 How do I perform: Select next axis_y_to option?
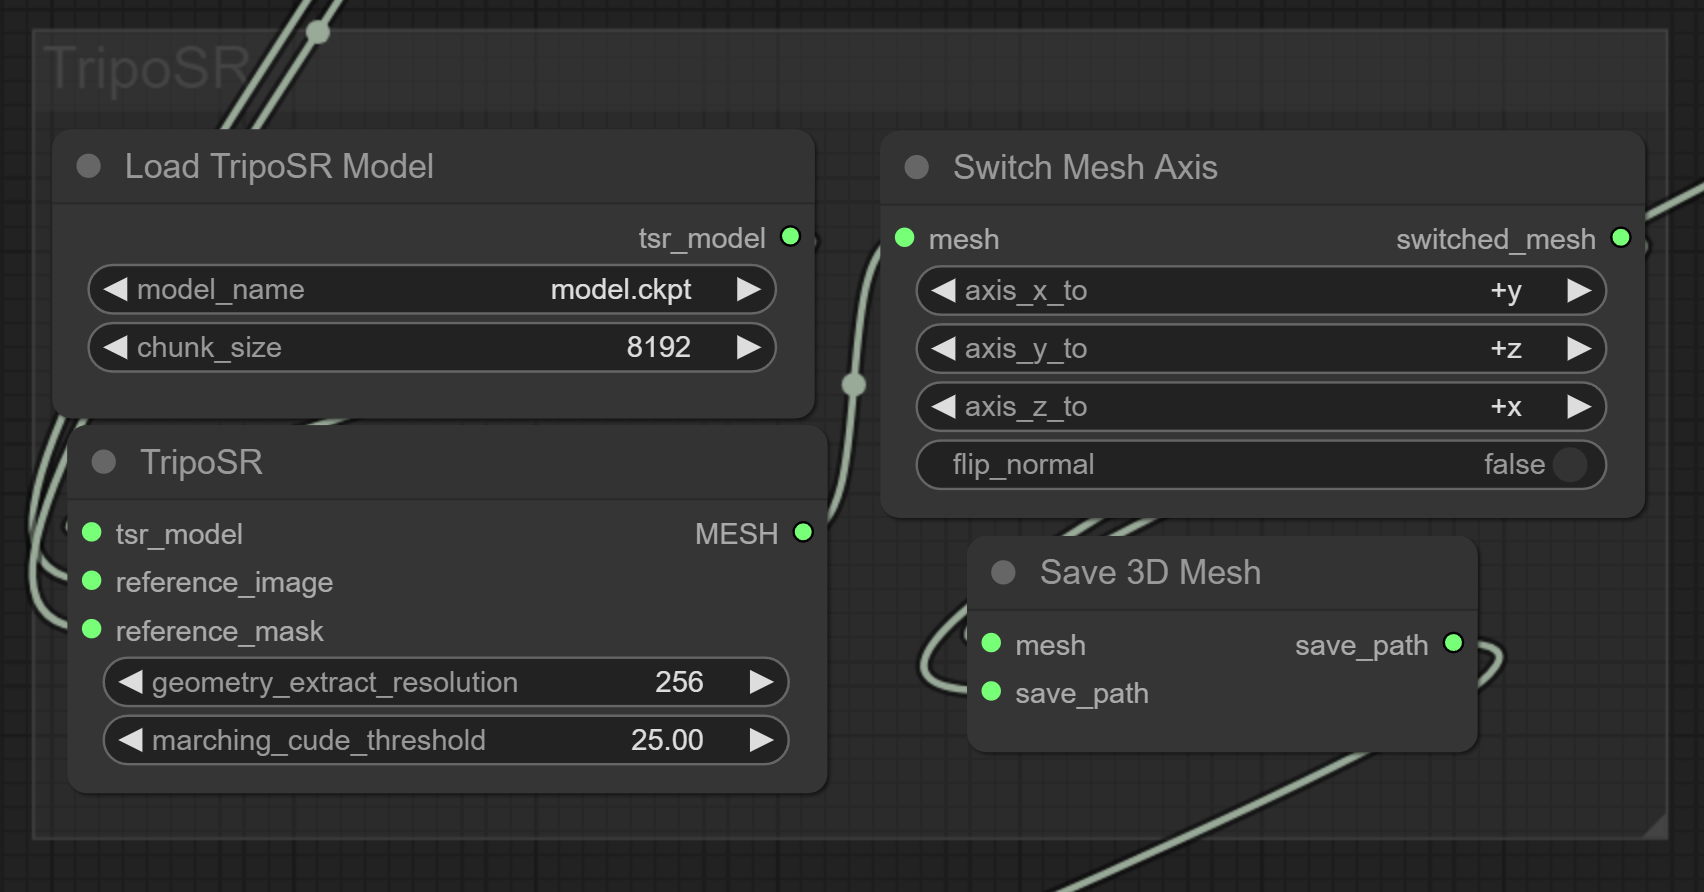[x=1579, y=348]
